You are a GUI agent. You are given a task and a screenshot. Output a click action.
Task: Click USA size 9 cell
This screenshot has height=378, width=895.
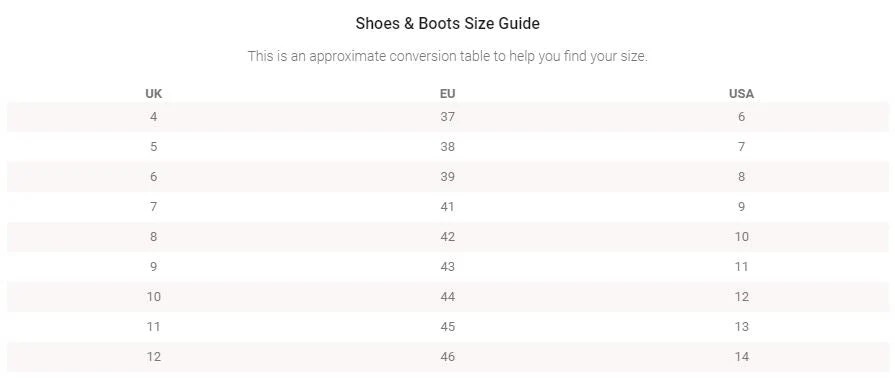coord(741,207)
